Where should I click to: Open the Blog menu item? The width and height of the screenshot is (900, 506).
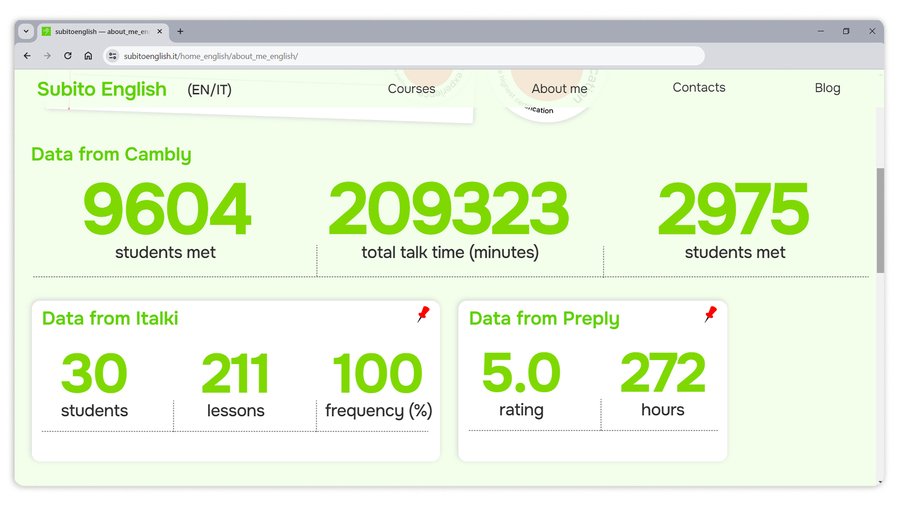827,88
